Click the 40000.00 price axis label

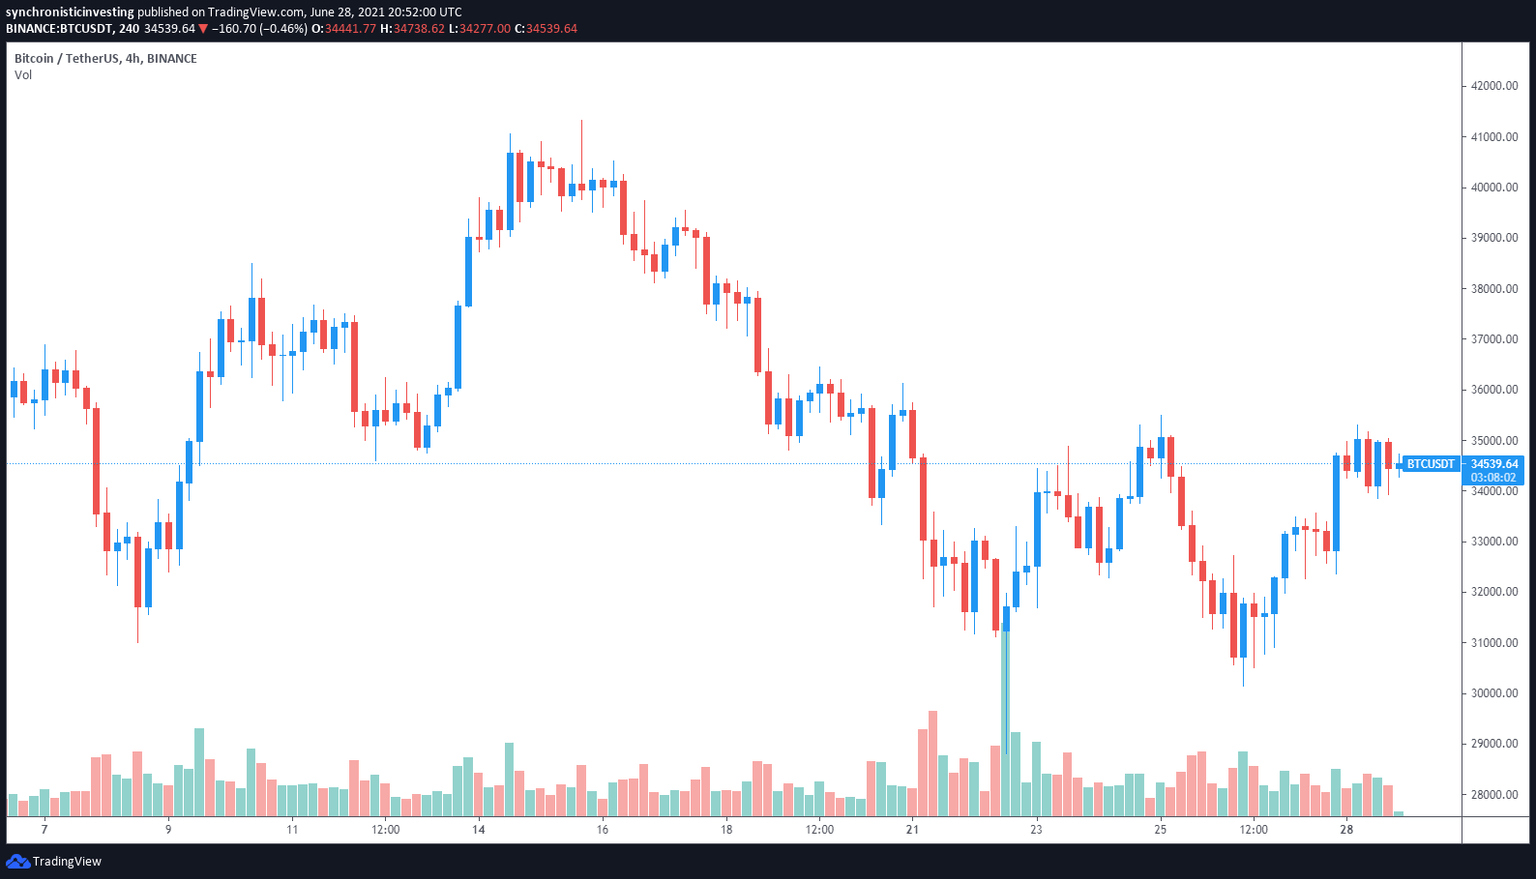[x=1494, y=187]
